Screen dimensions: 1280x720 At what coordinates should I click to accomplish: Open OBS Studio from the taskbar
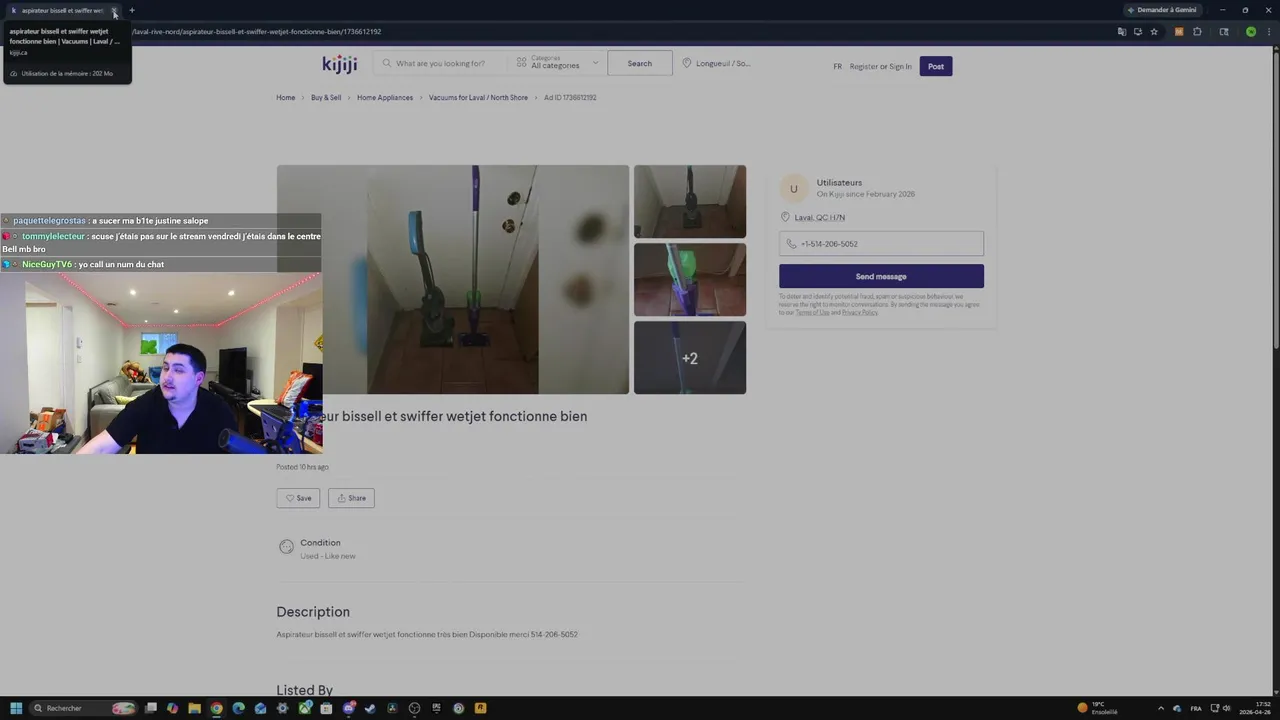coord(414,708)
